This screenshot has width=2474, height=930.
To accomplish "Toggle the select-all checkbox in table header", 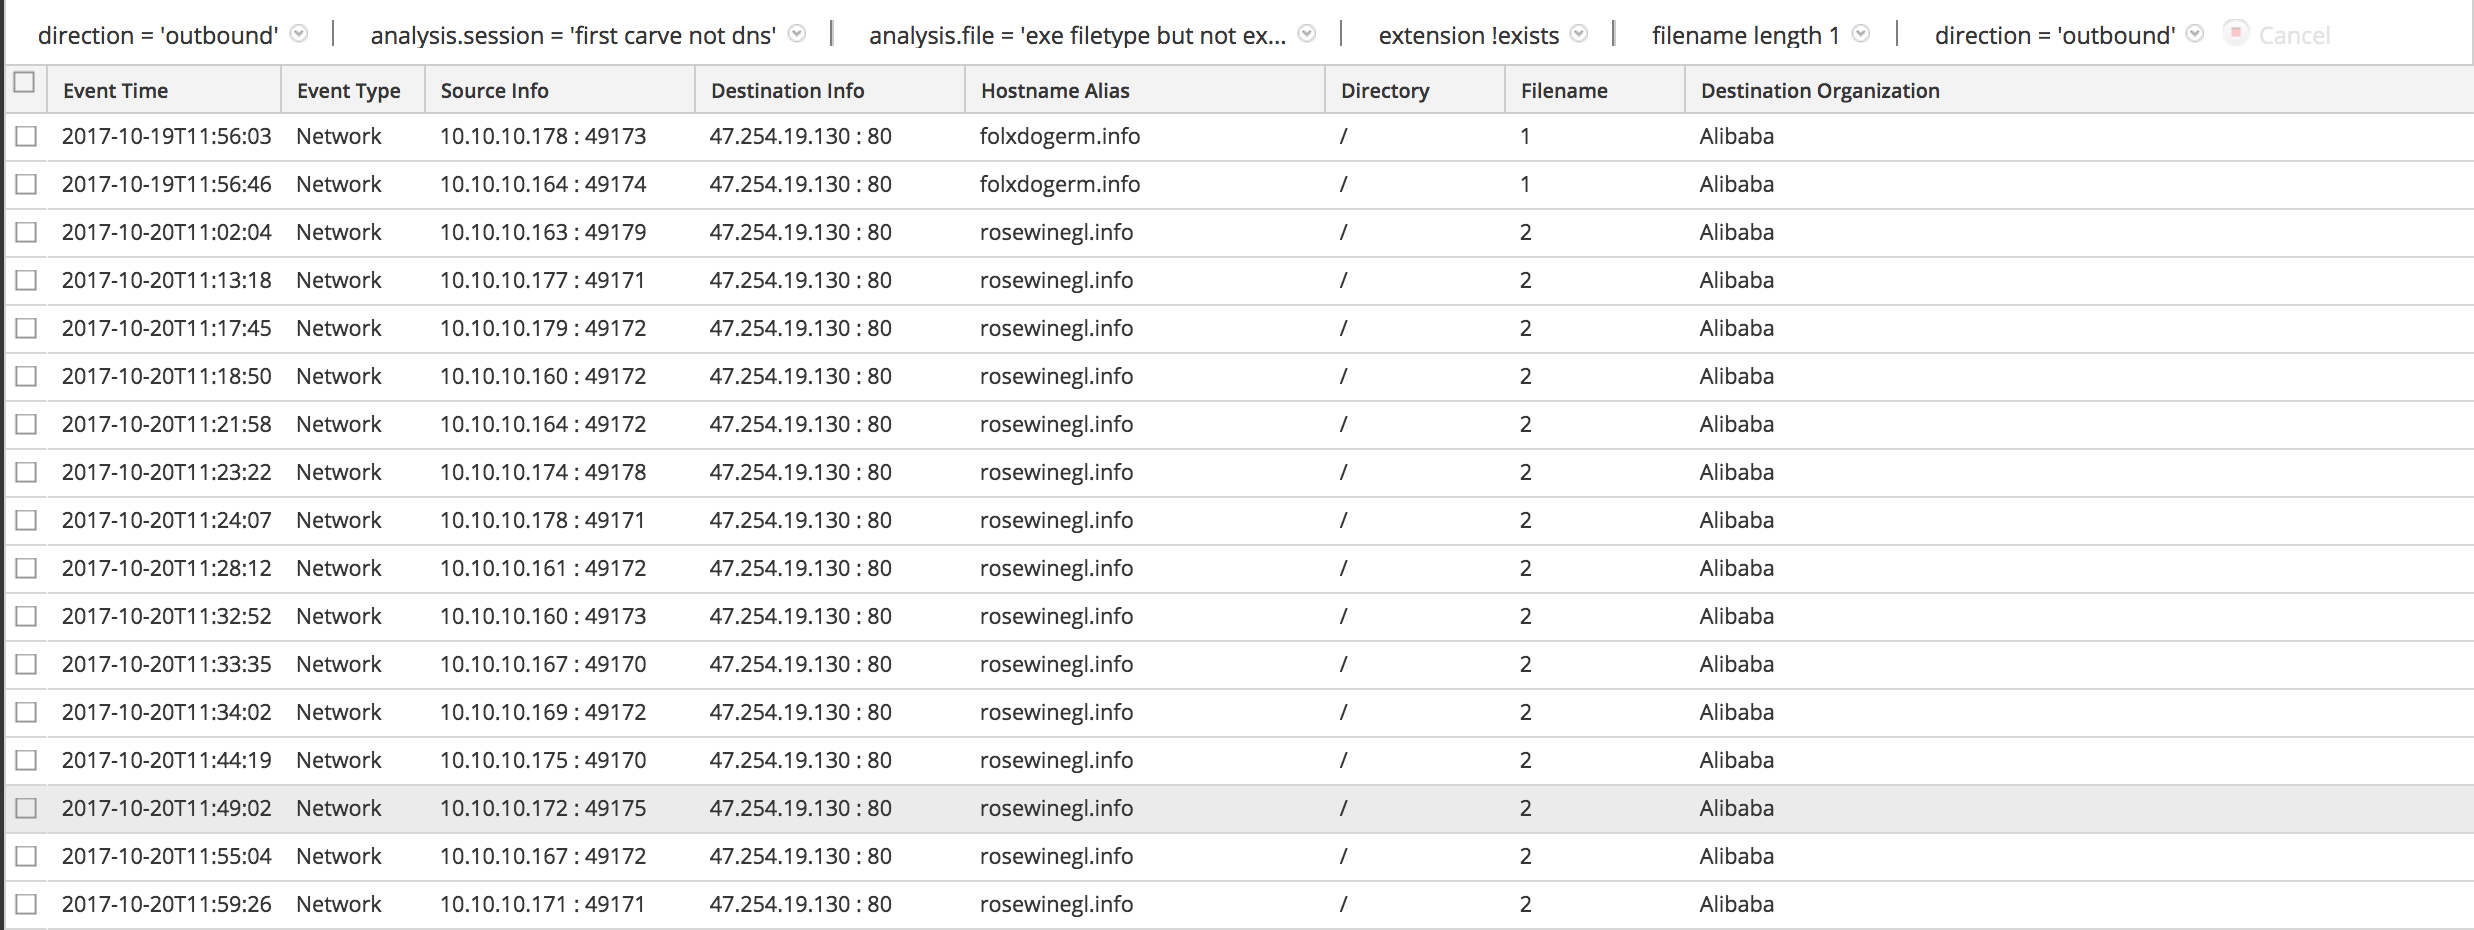I will coord(25,83).
